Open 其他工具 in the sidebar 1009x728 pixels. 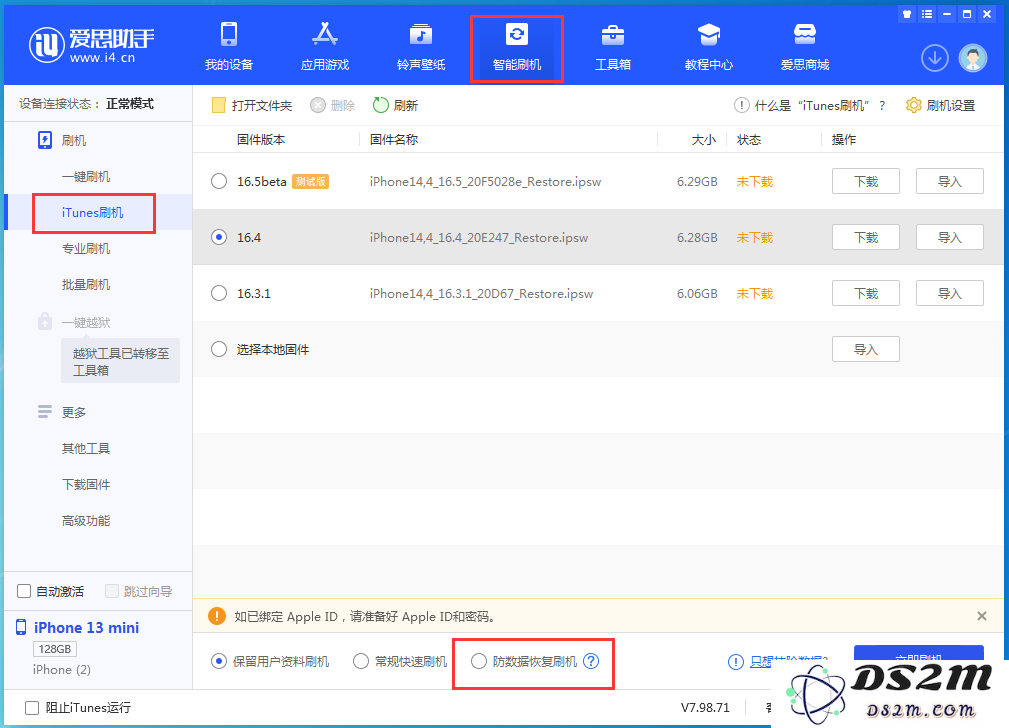pyautogui.click(x=86, y=448)
